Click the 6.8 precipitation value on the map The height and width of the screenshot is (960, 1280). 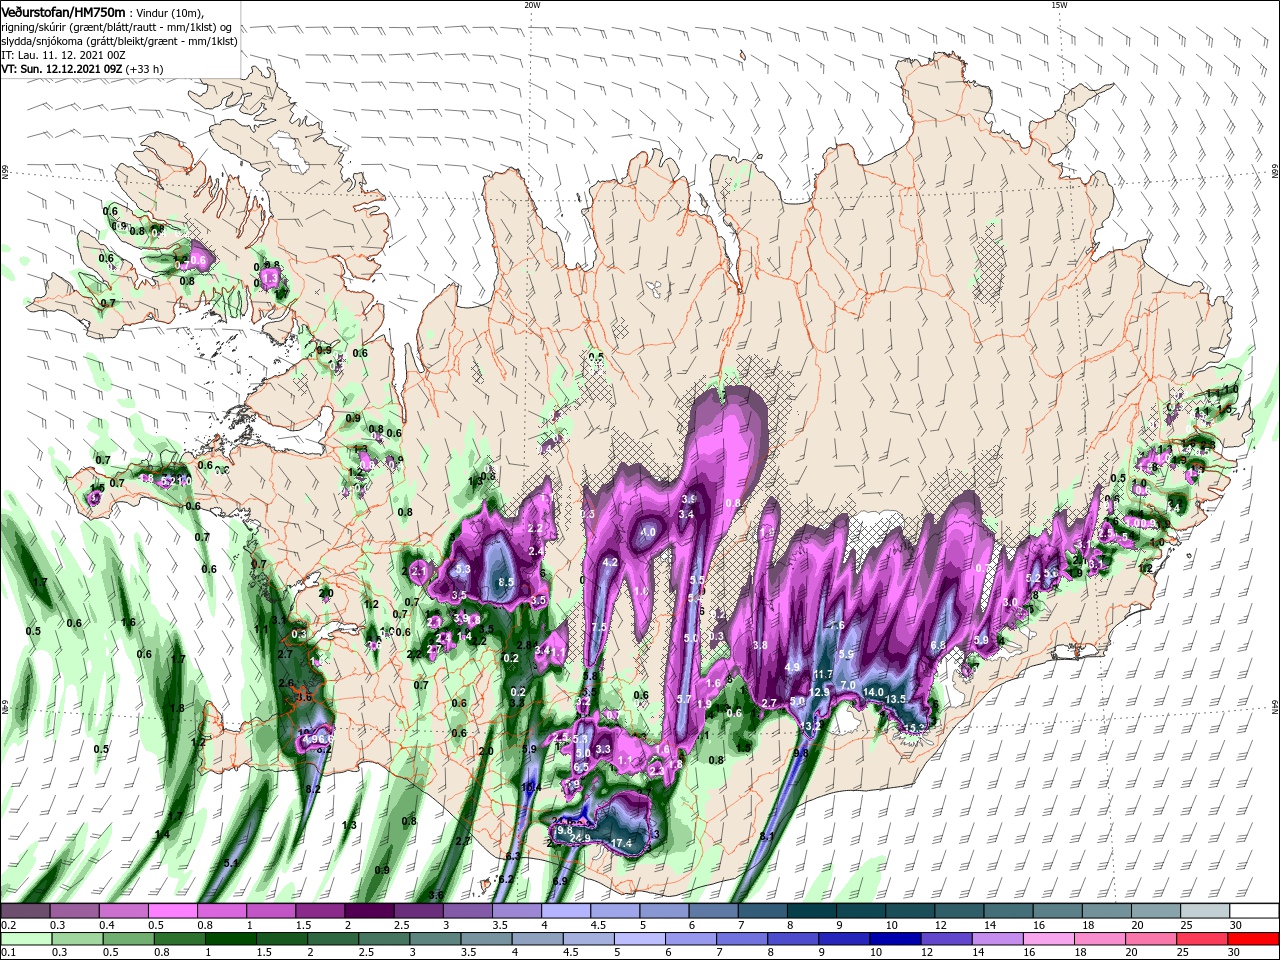point(938,646)
